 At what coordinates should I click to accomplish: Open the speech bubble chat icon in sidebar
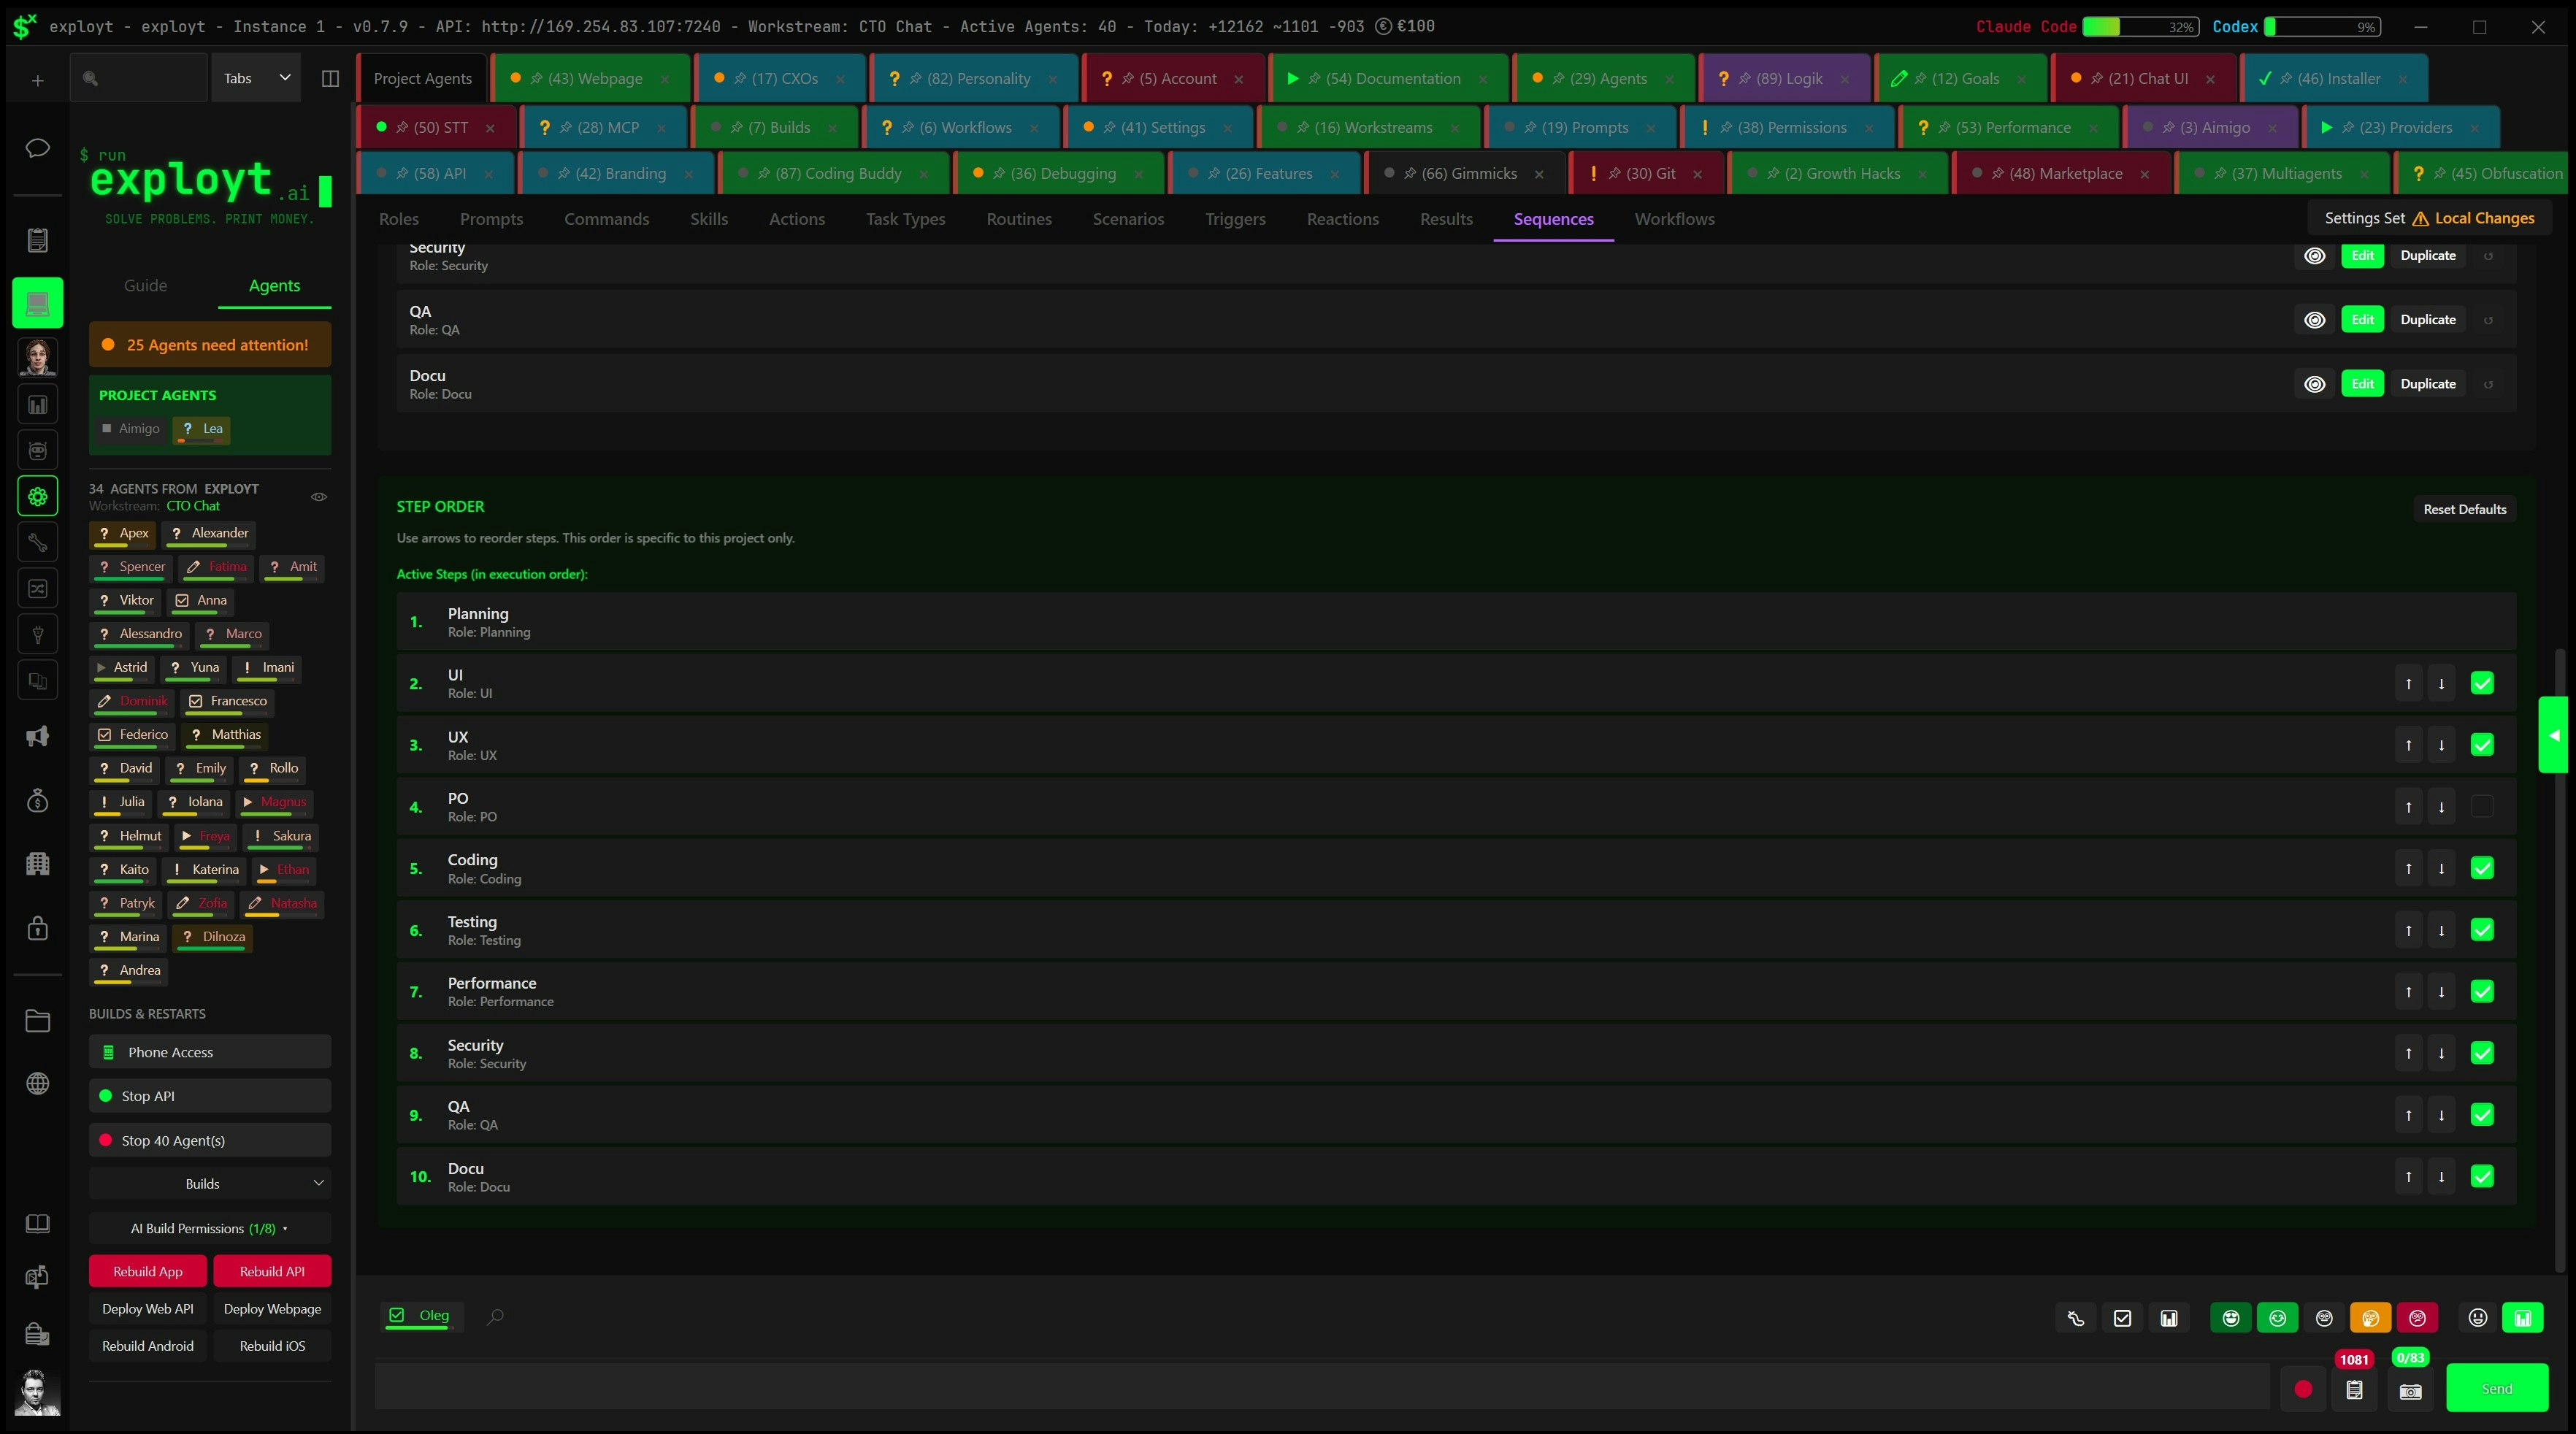click(37, 148)
